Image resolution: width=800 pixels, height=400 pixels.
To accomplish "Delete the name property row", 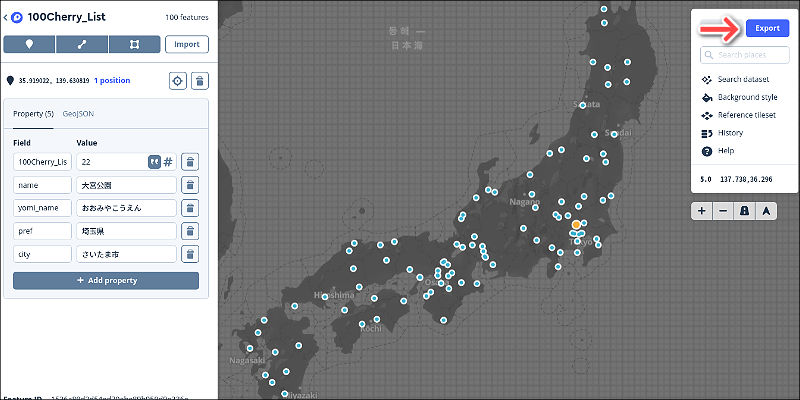I will [x=190, y=185].
